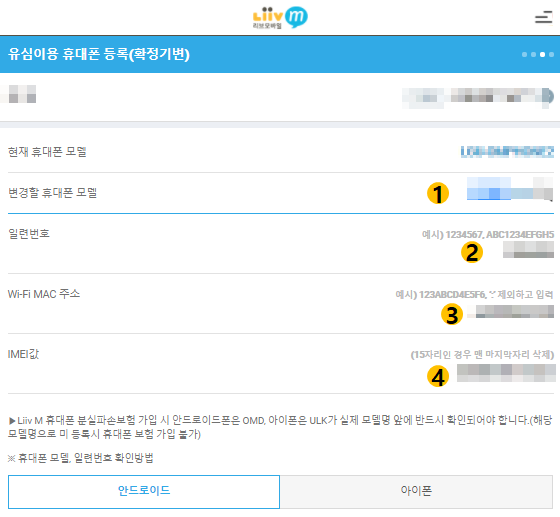Click the 현재 휴대폰 모델 value

tap(507, 152)
